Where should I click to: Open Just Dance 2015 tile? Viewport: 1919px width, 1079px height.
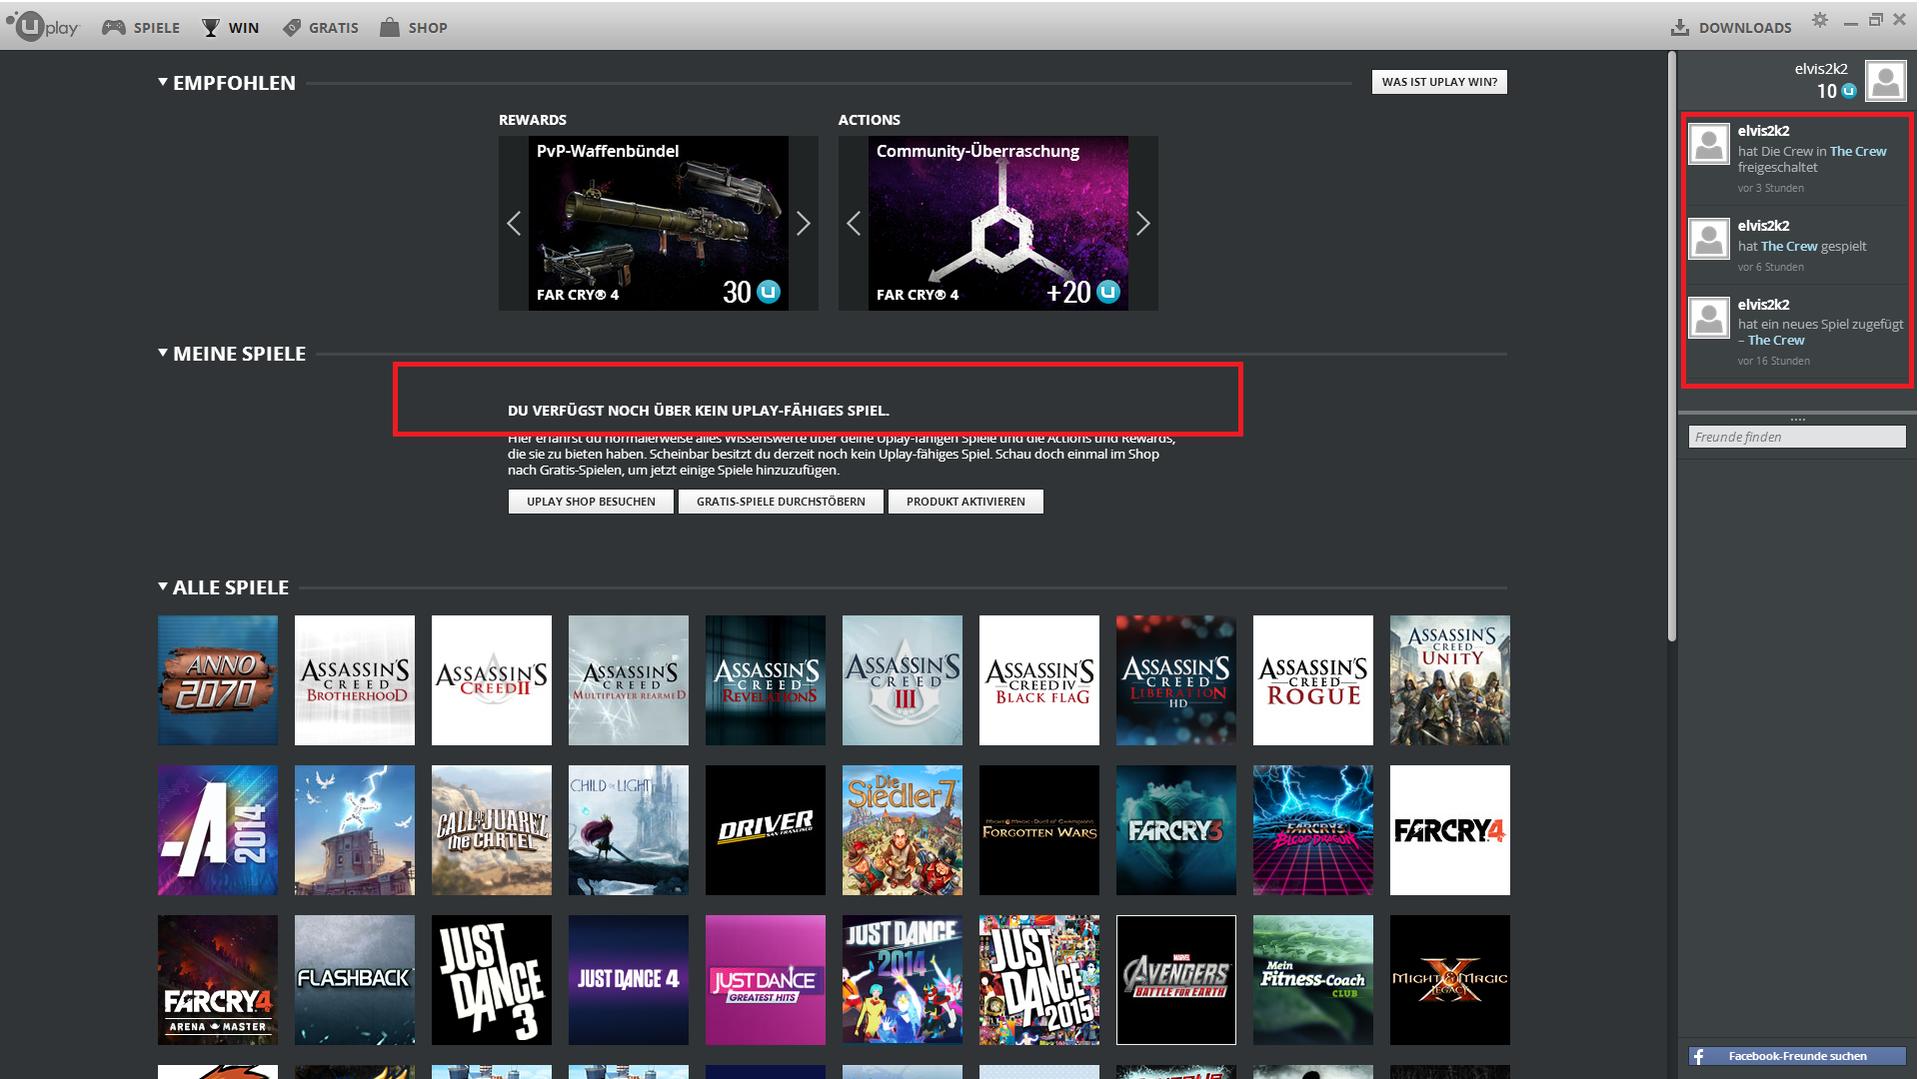(1039, 980)
